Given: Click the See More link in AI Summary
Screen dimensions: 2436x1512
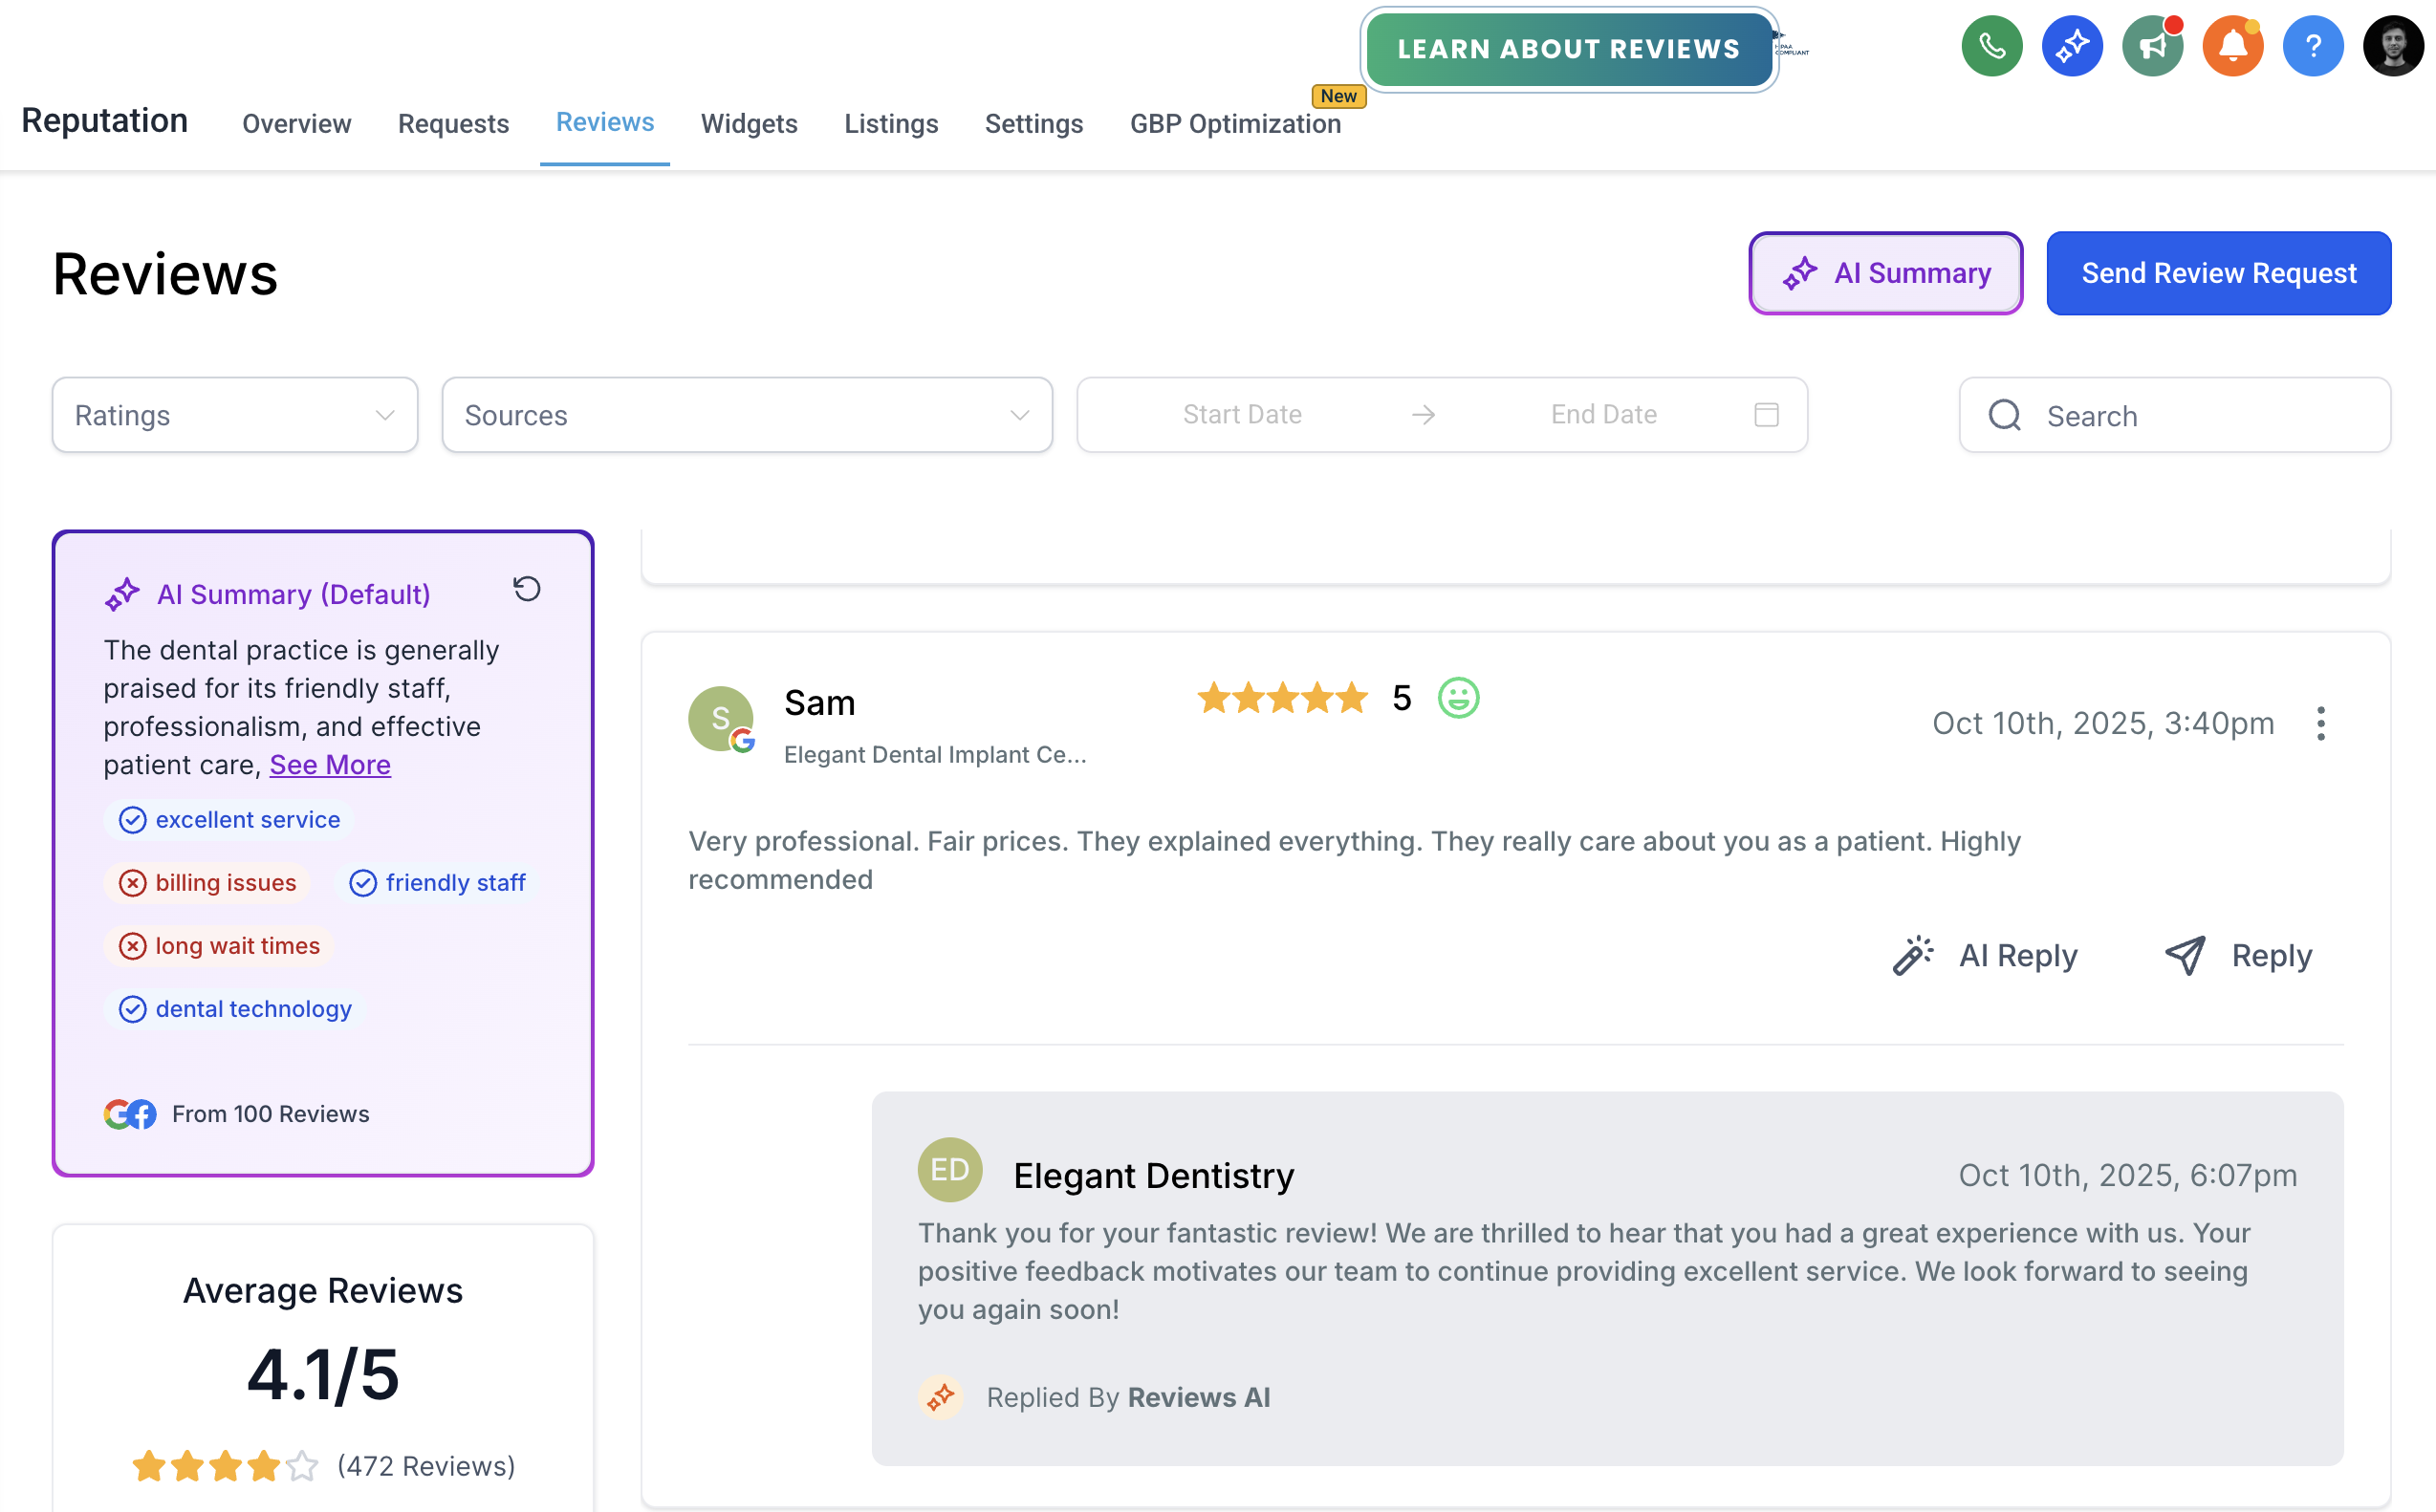Looking at the screenshot, I should tap(330, 765).
